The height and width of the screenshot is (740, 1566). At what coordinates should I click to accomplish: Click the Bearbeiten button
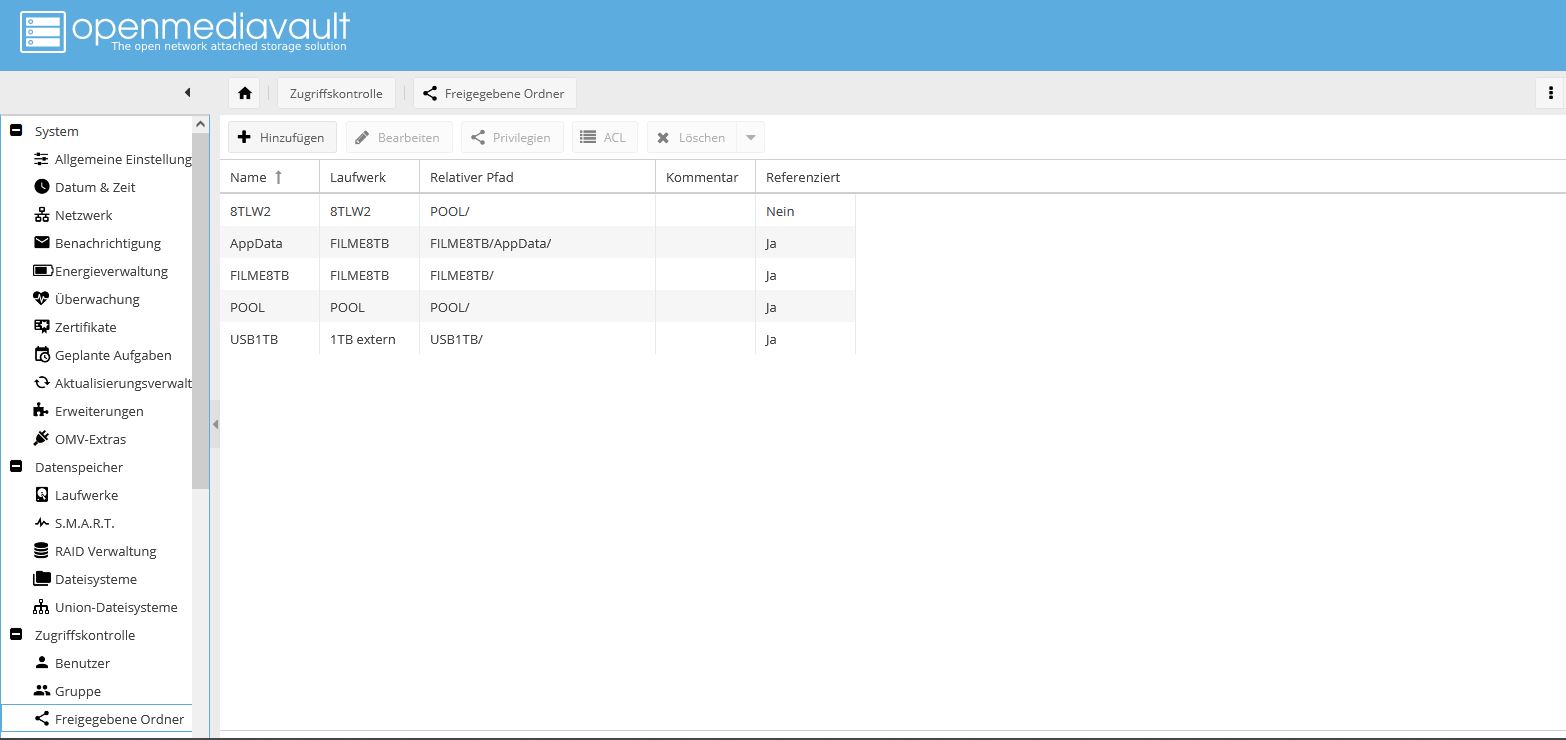point(399,137)
